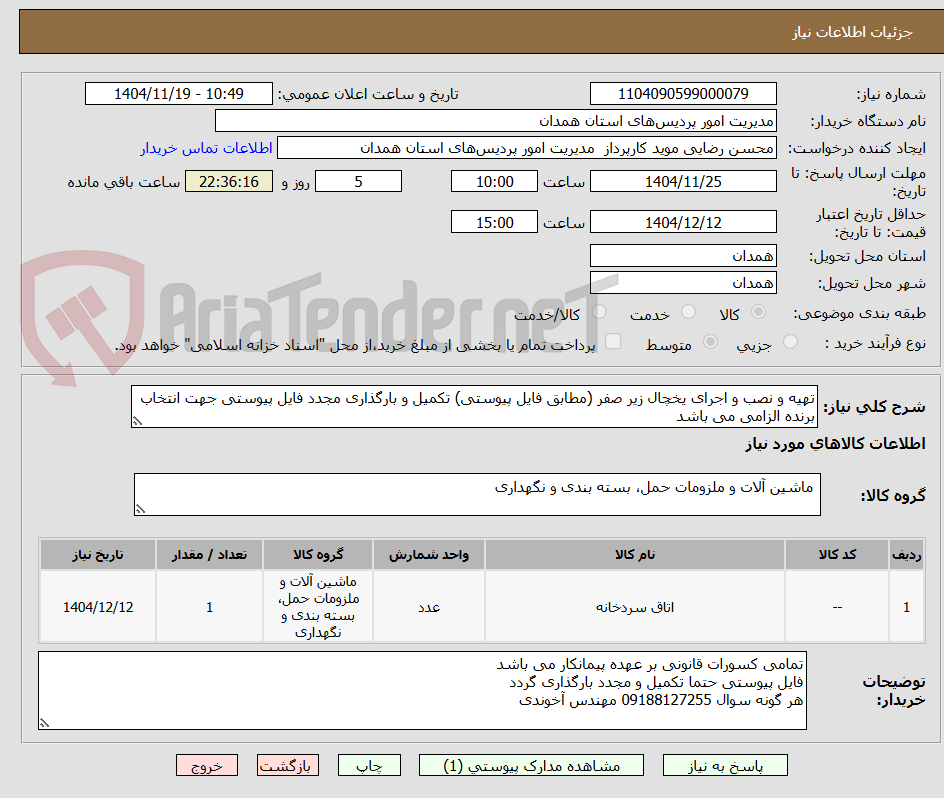Select the 'کالا/خدمت' radio button

(x=599, y=312)
